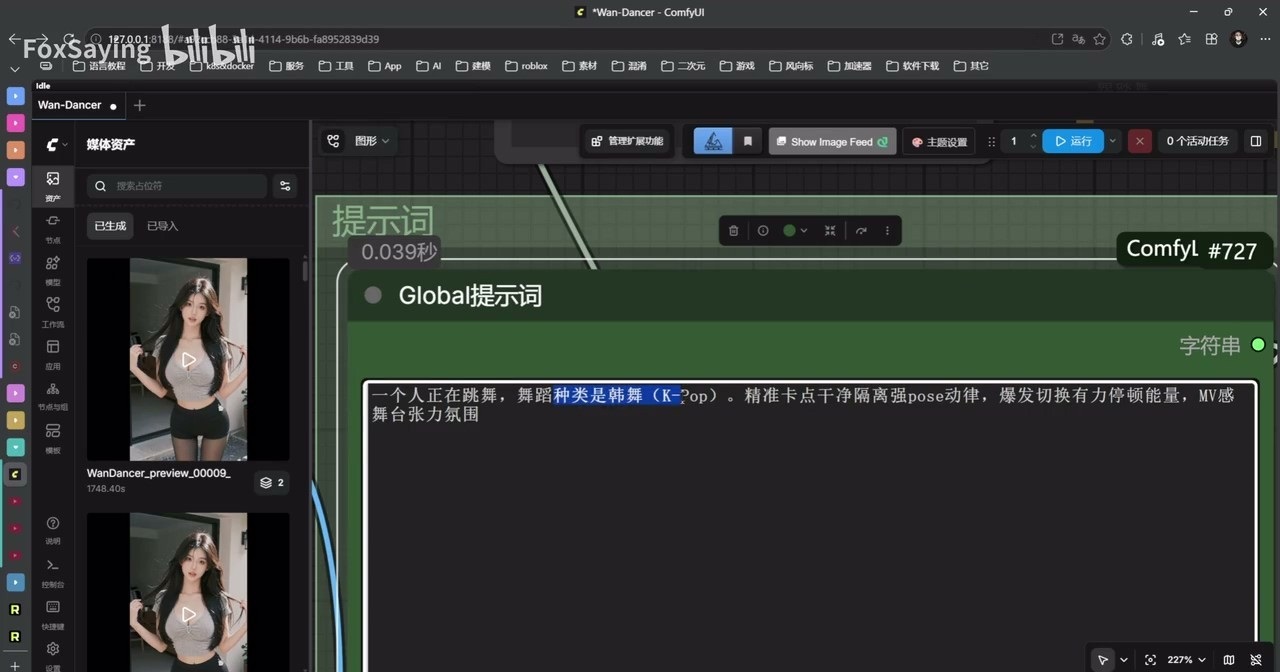Collapse node using shrink arrows icon
The height and width of the screenshot is (672, 1280).
(830, 231)
